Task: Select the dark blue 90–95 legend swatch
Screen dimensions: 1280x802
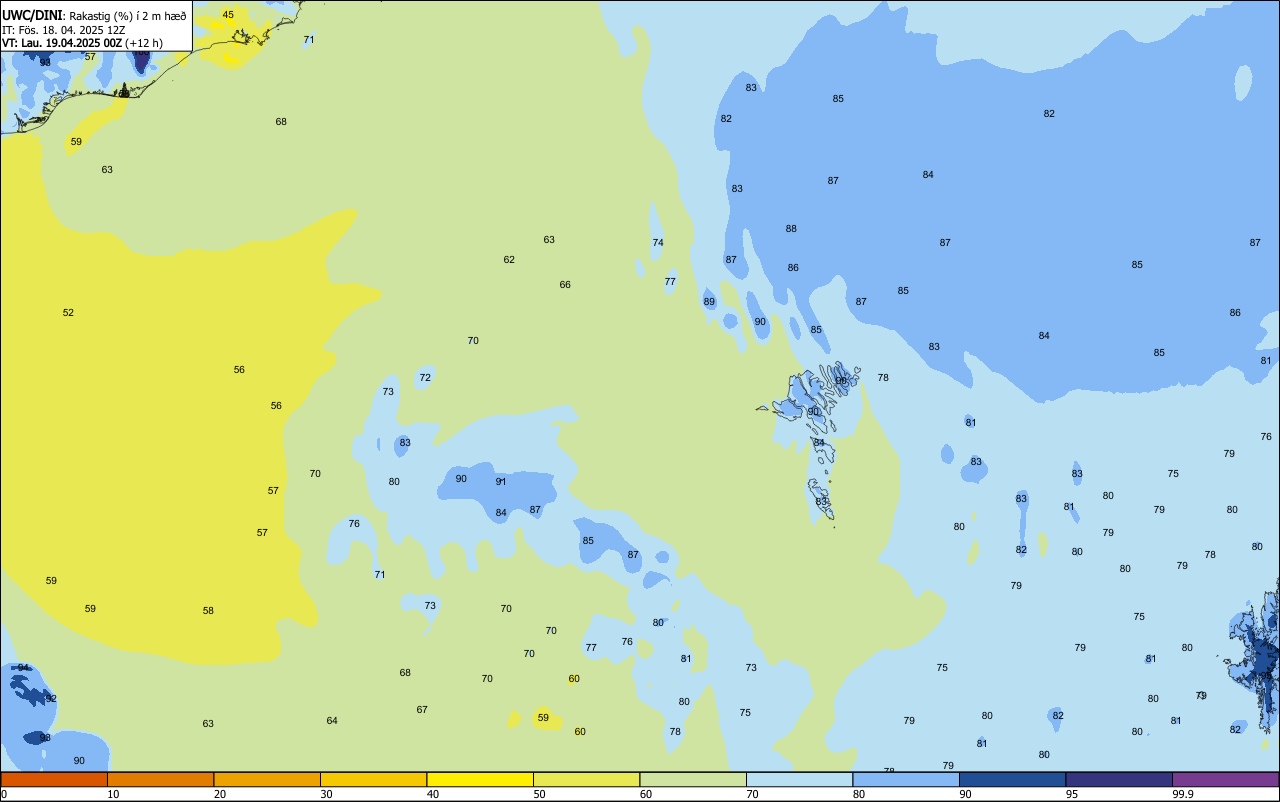Action: pos(1012,780)
